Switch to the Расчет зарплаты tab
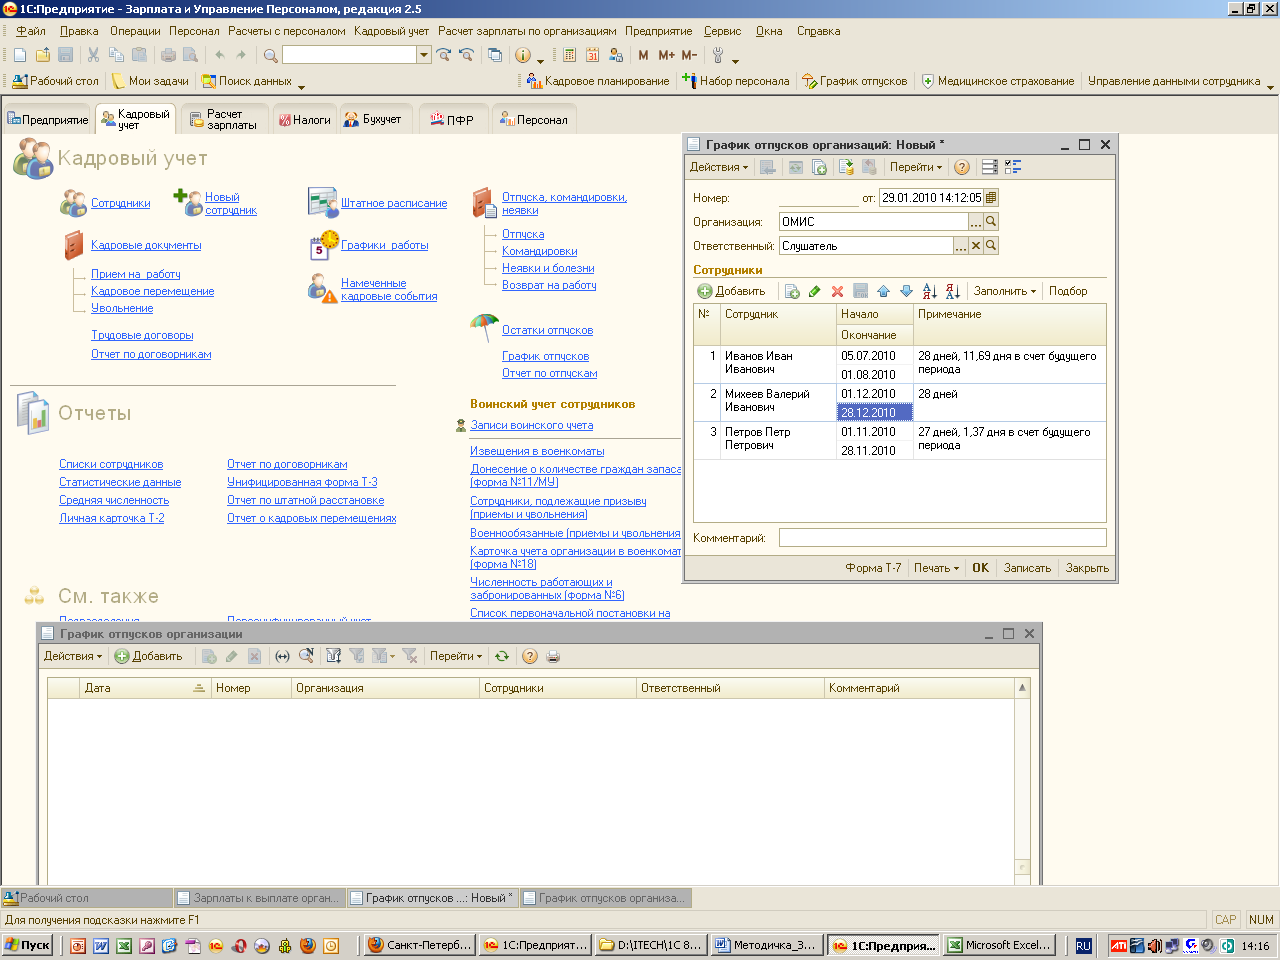The width and height of the screenshot is (1280, 960). (x=224, y=119)
